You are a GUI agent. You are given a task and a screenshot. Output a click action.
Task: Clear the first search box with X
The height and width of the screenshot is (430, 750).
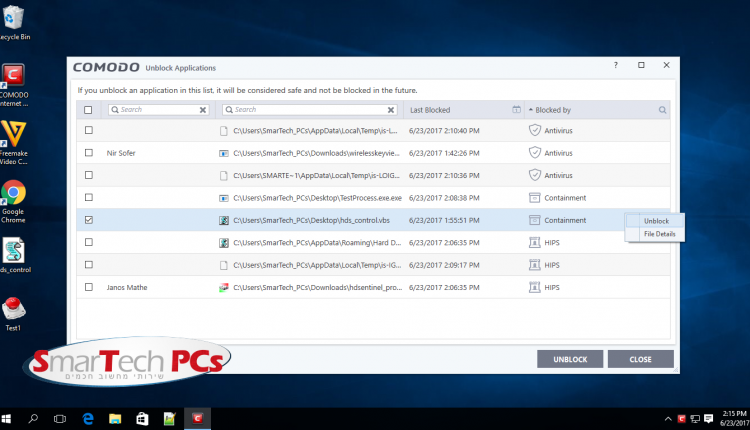(x=203, y=110)
